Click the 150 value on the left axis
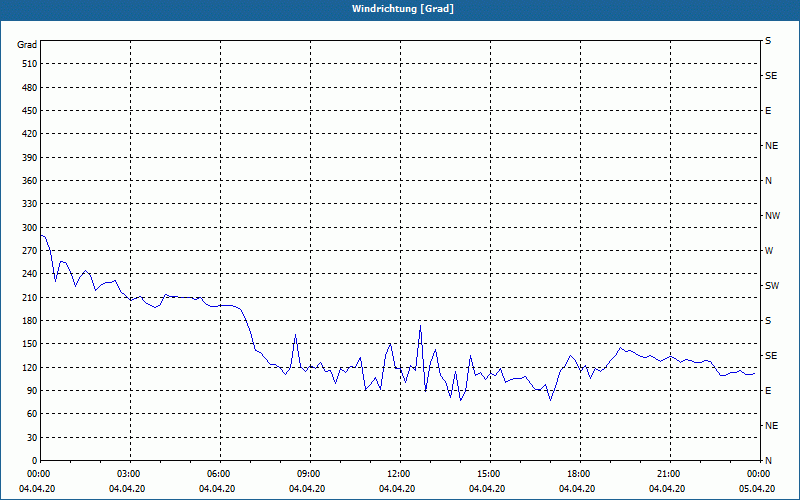The height and width of the screenshot is (500, 800). 30,344
